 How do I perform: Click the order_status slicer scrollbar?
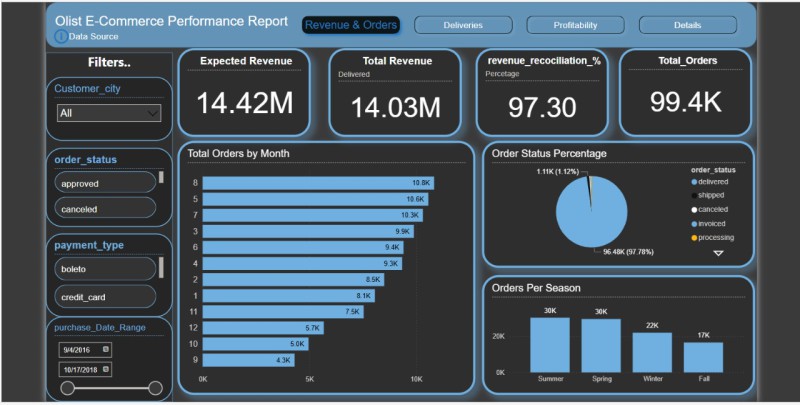[x=161, y=178]
